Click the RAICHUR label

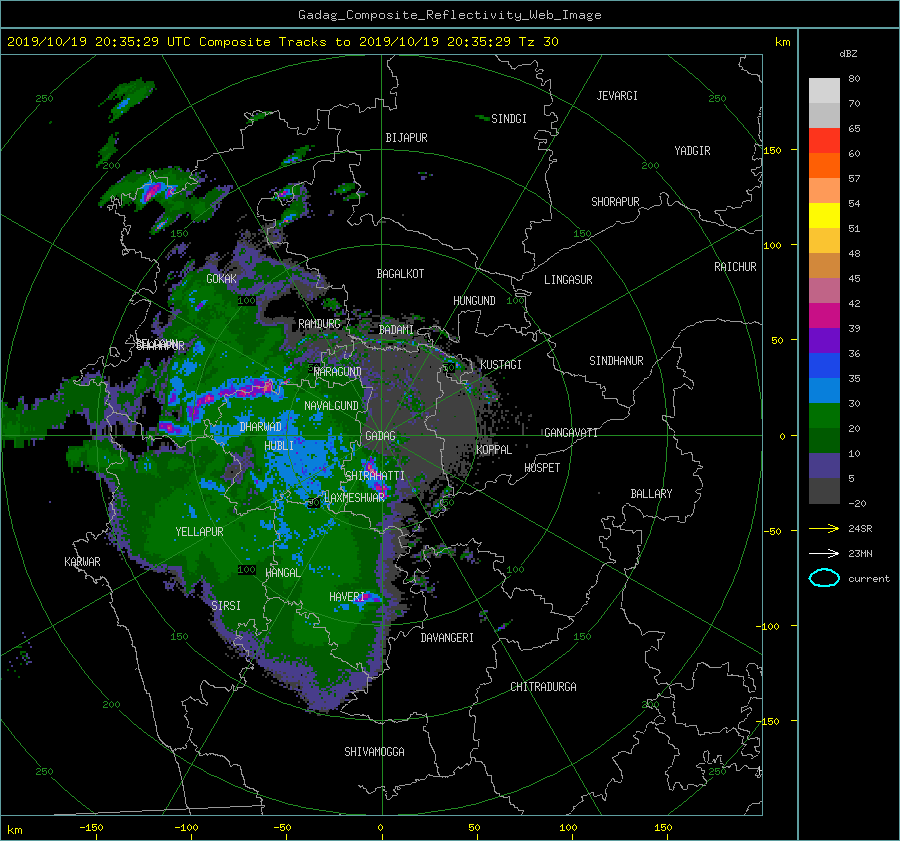pyautogui.click(x=735, y=266)
